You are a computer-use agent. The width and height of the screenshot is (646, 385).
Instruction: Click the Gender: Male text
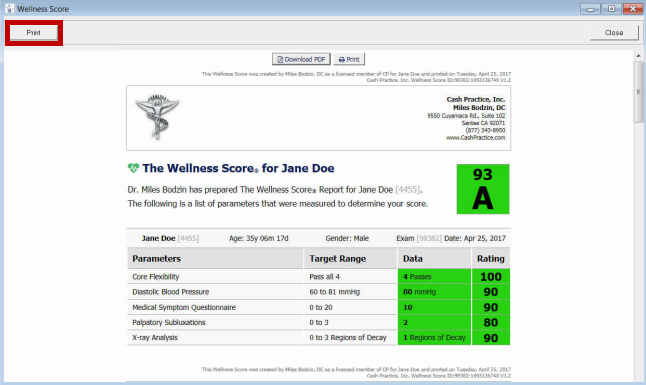pos(347,238)
